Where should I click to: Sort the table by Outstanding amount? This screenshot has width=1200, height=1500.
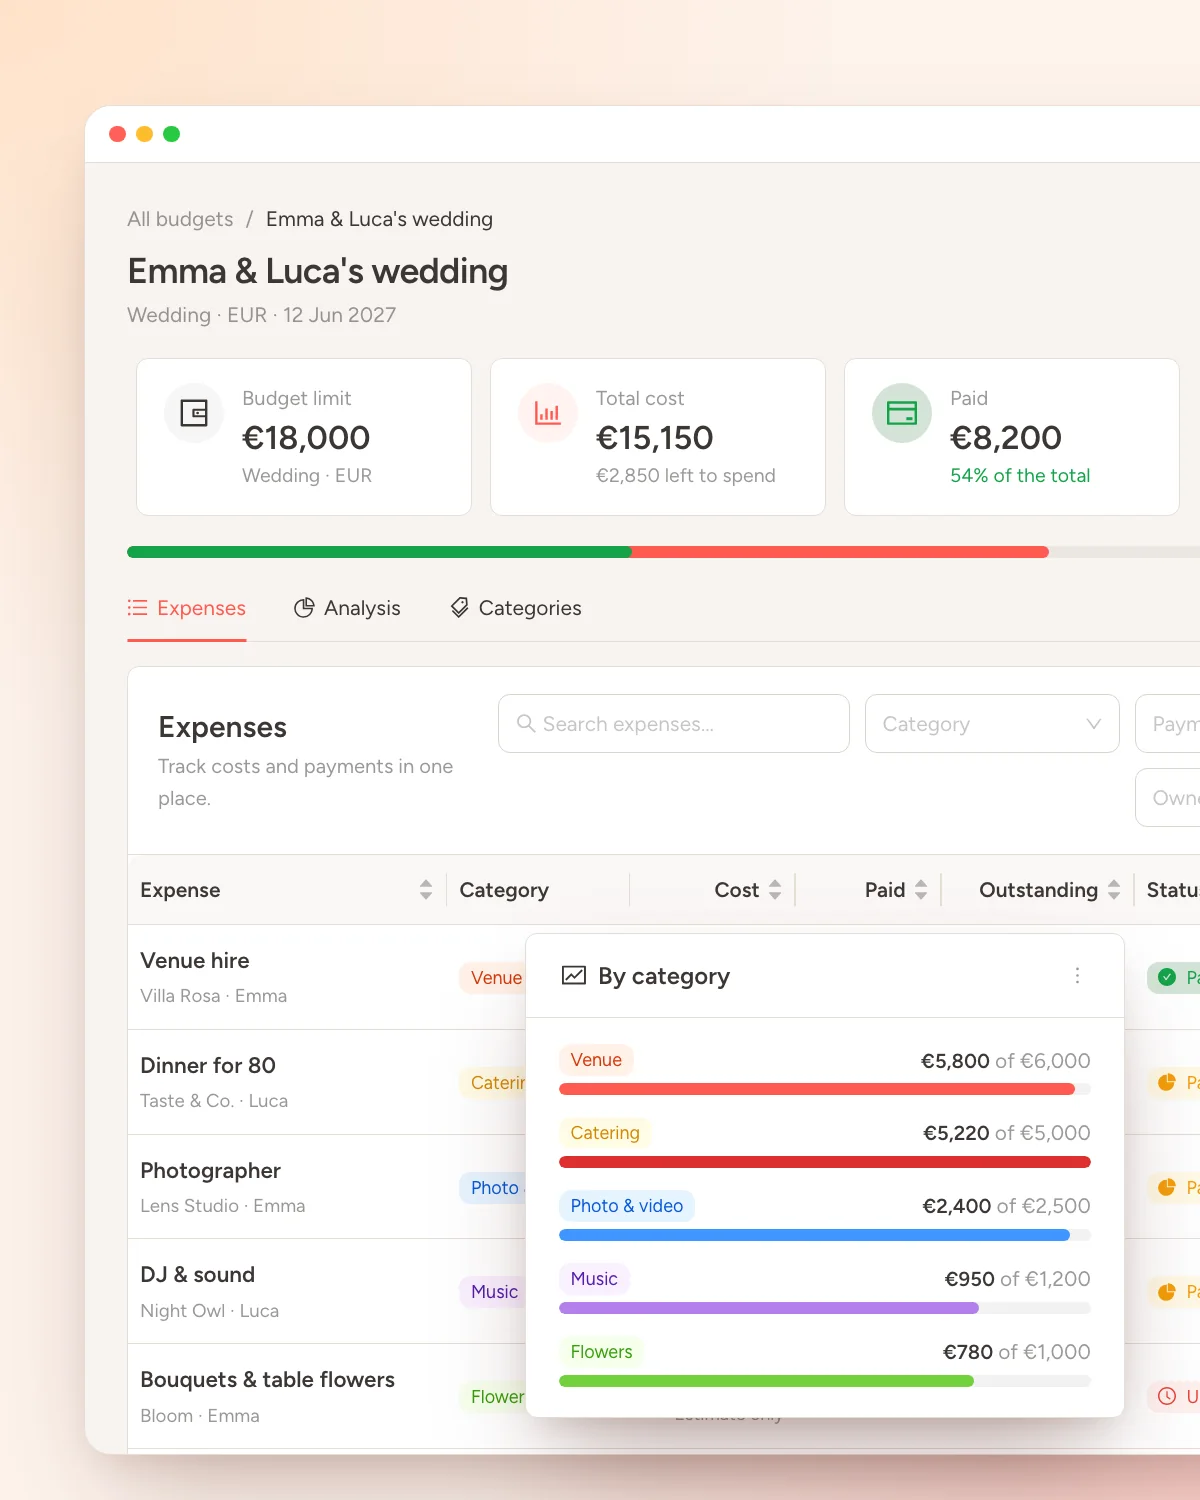[1114, 890]
